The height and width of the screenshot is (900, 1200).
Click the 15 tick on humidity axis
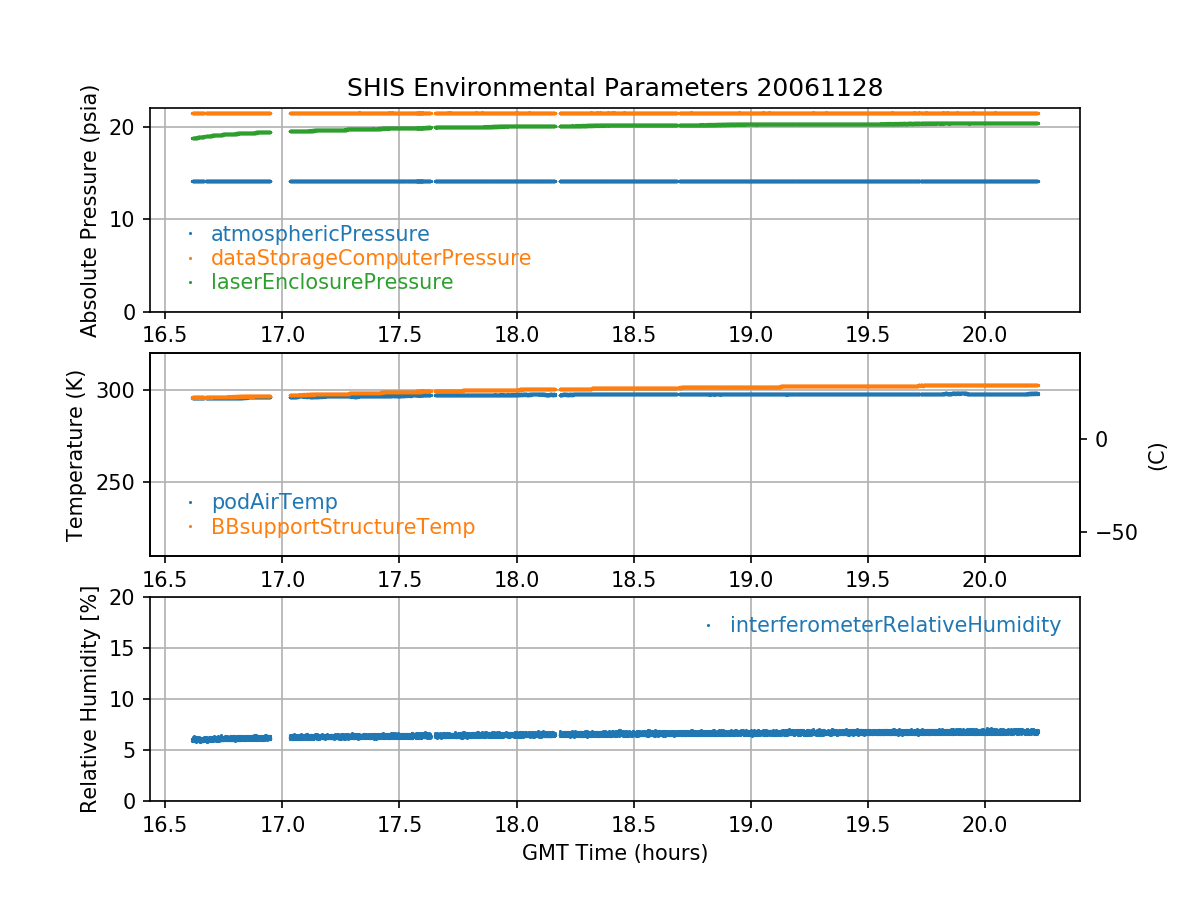[x=128, y=648]
